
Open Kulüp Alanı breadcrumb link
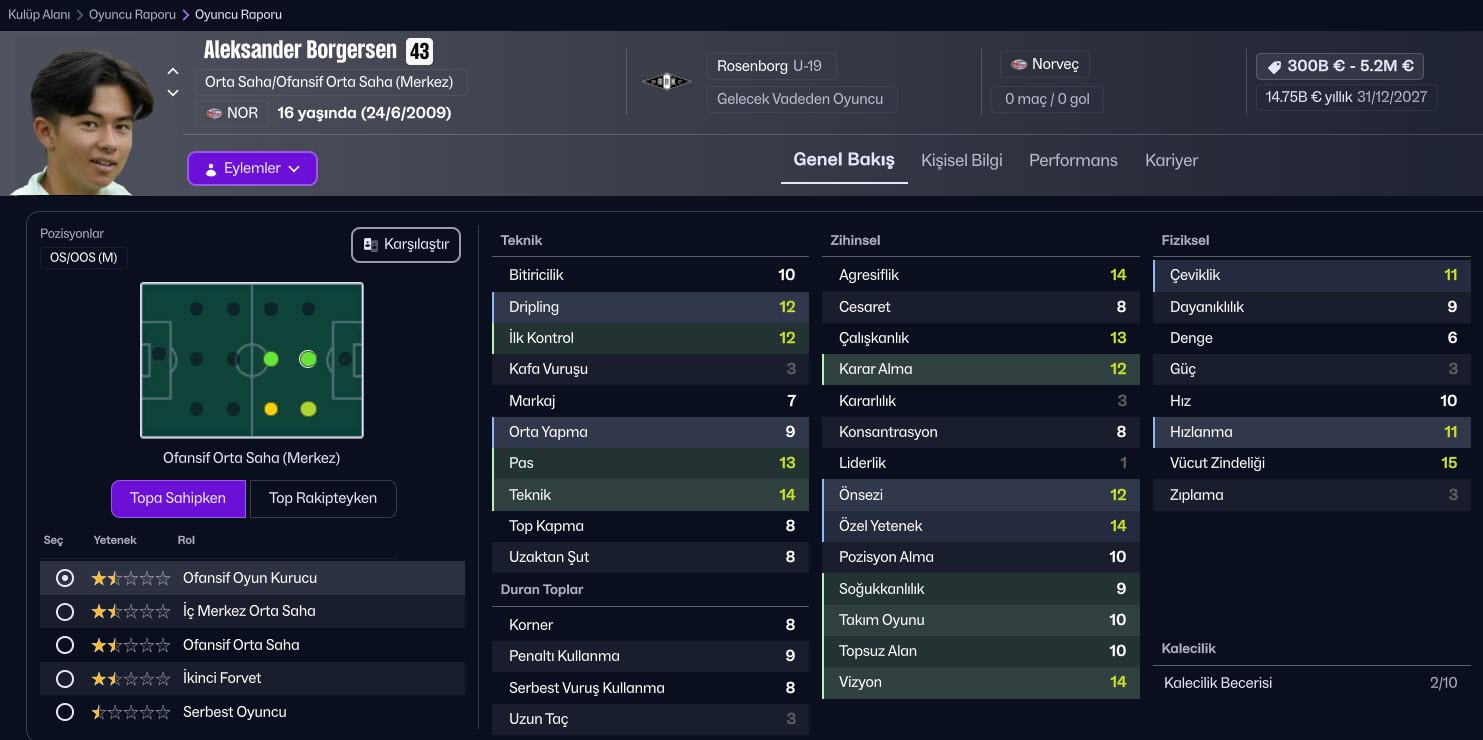39,15
